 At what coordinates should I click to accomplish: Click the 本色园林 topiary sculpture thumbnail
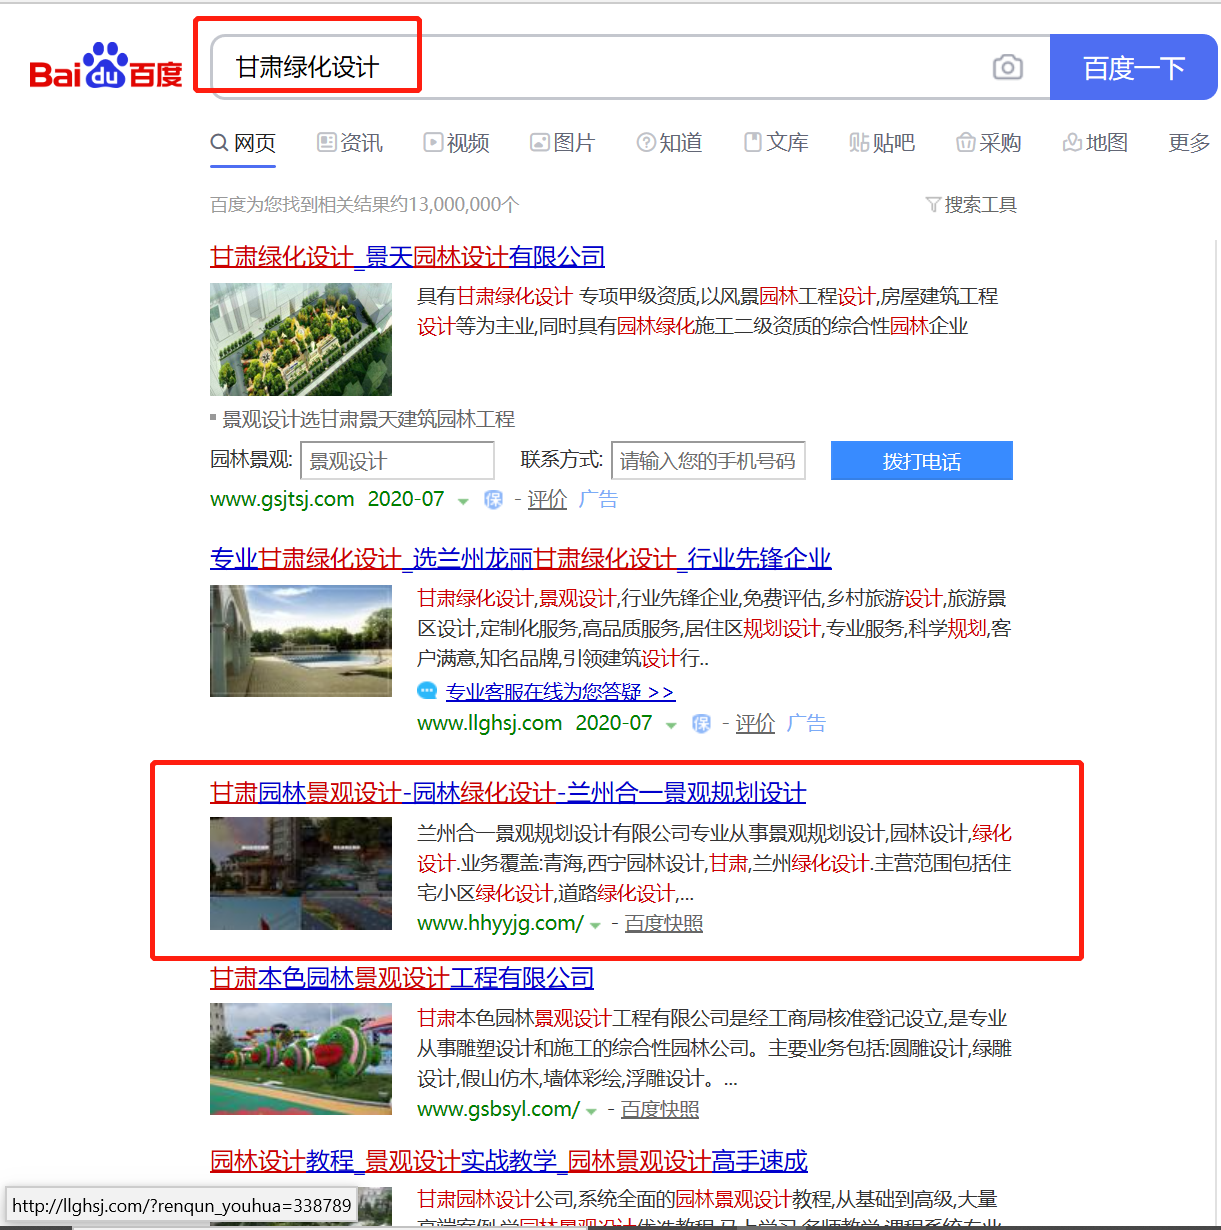coord(301,1059)
